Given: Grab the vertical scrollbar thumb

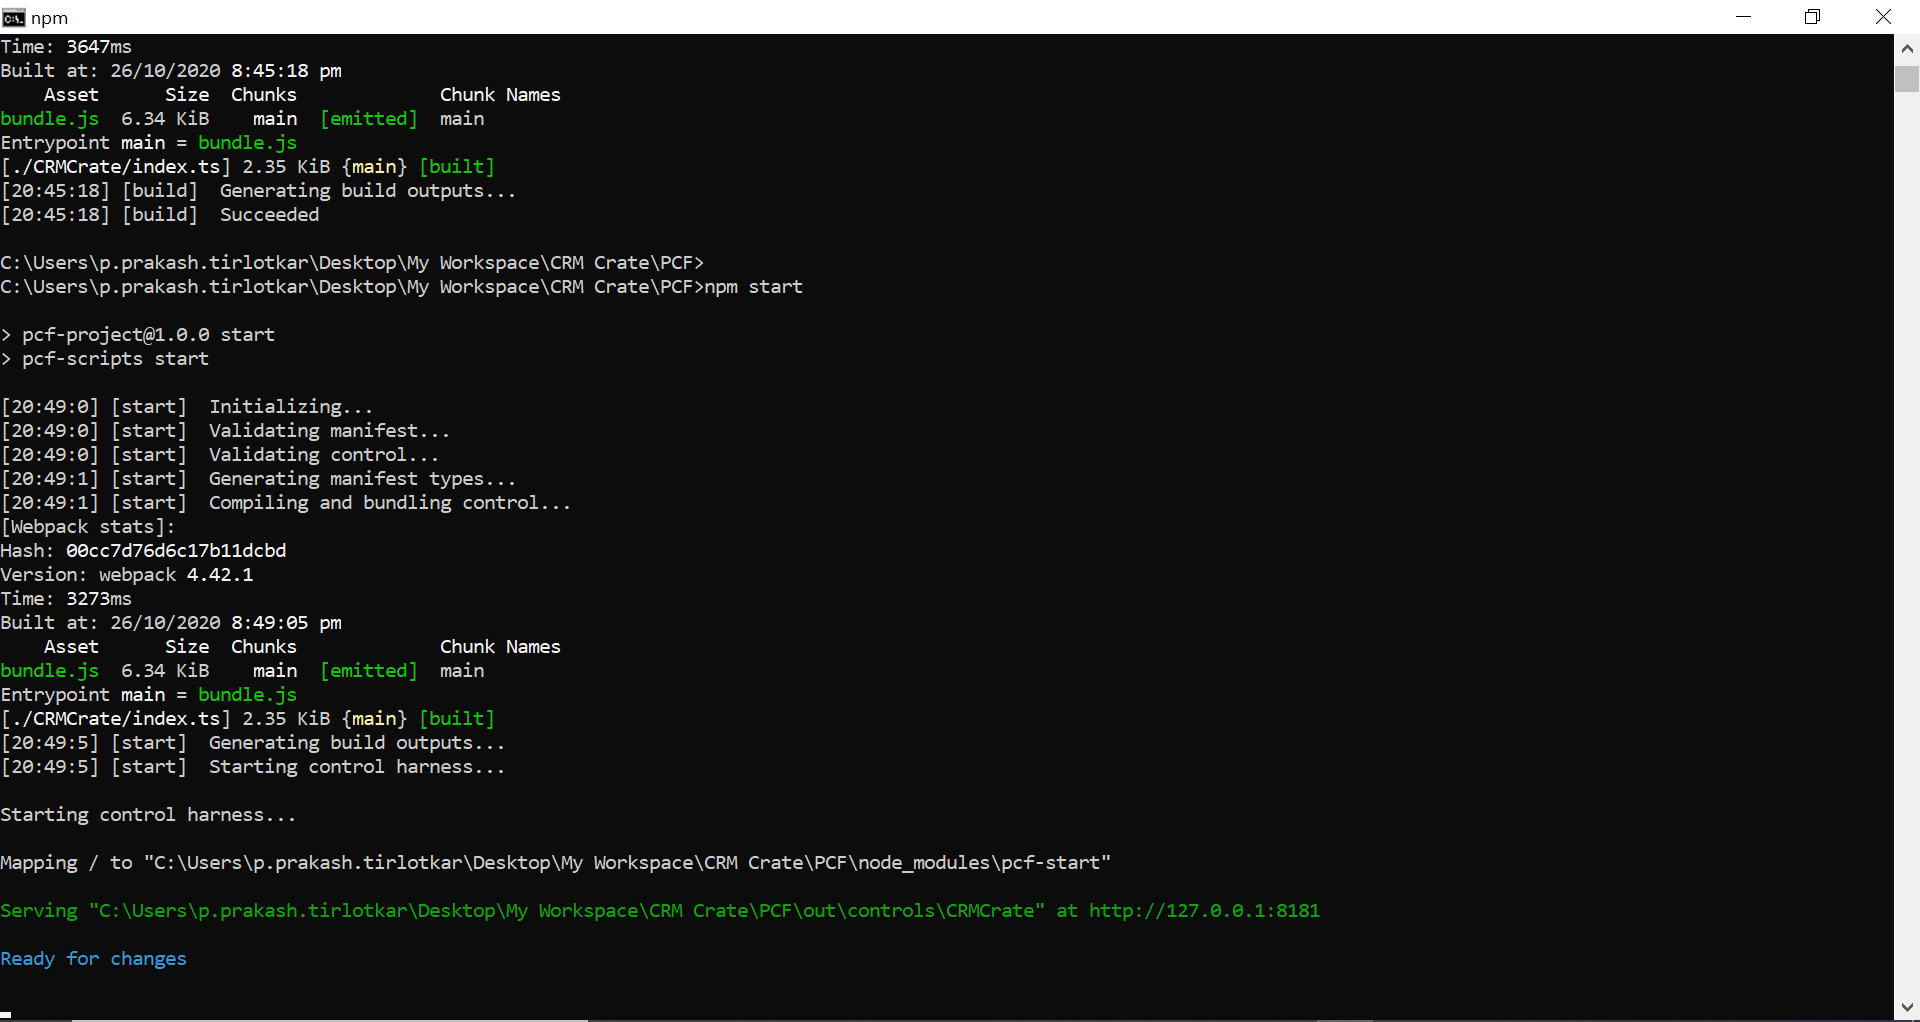Looking at the screenshot, I should [1906, 79].
